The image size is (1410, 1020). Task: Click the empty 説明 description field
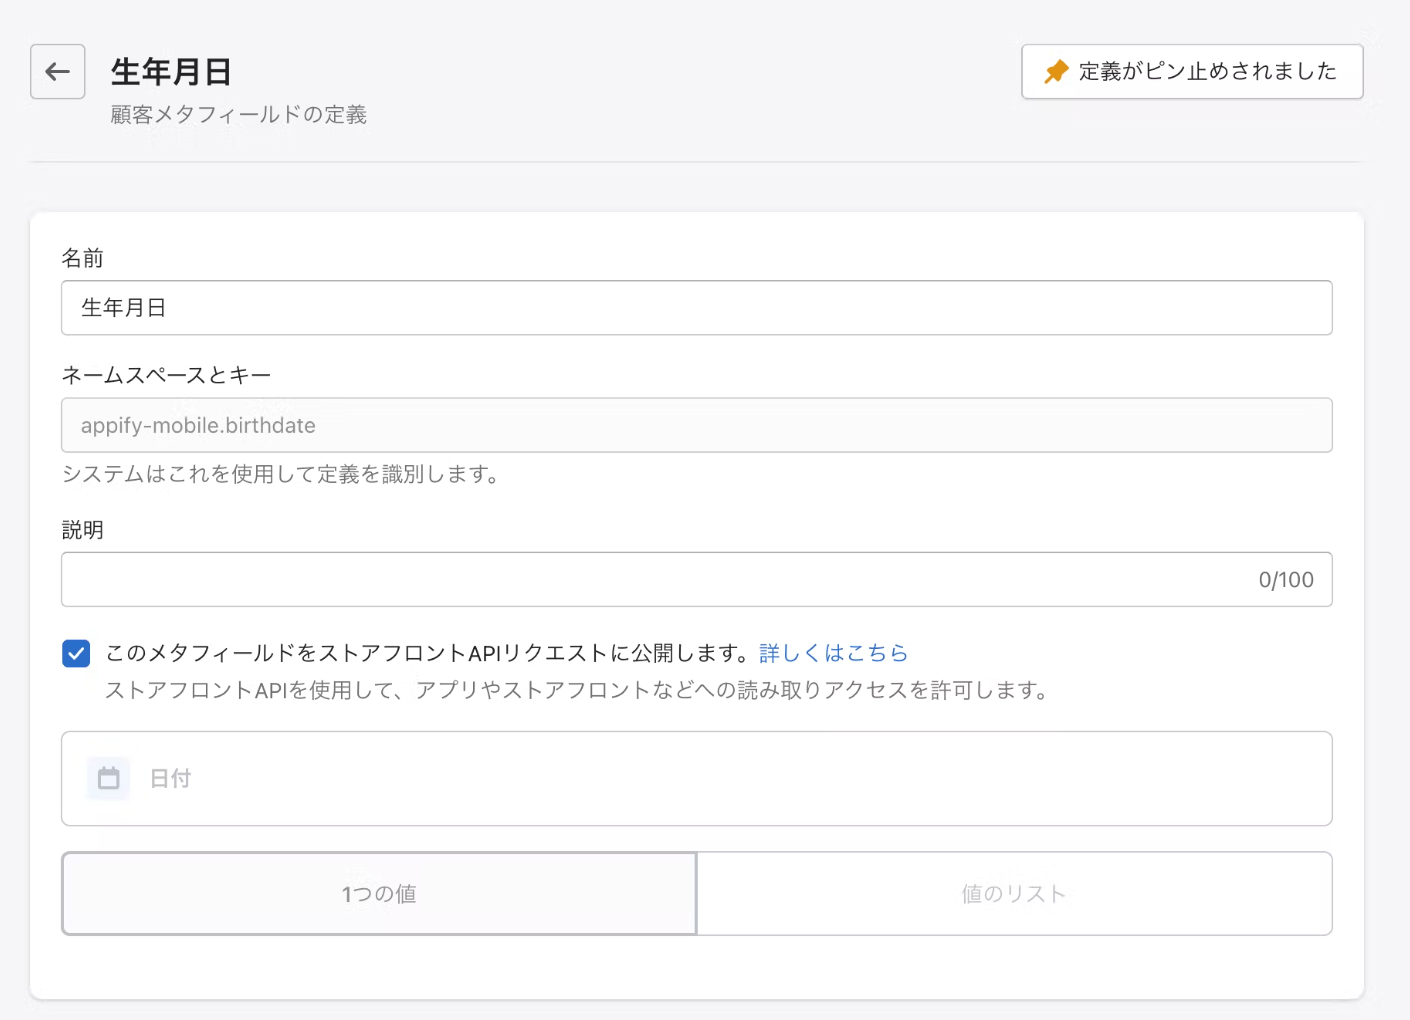click(x=696, y=579)
